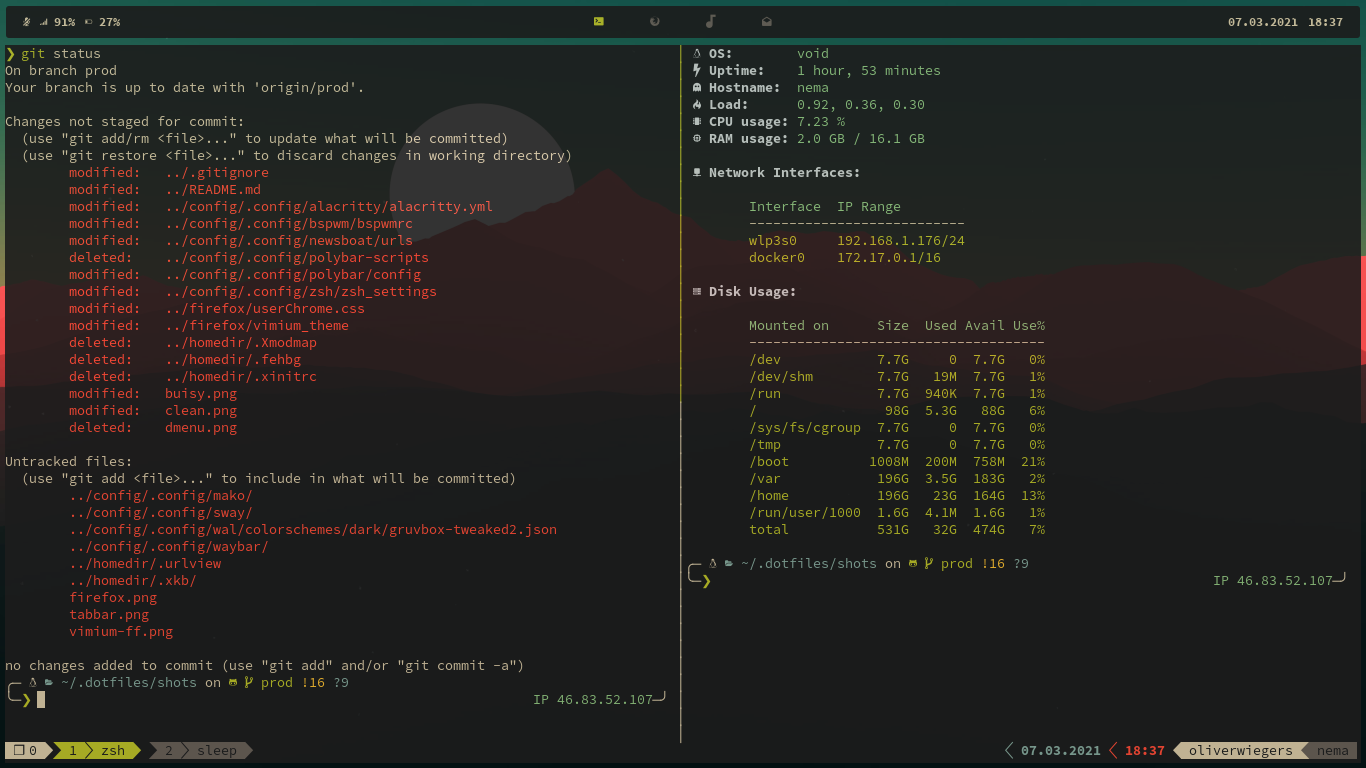The image size is (1366, 768).
Task: Click the 27% battery text
Action: (110, 21)
